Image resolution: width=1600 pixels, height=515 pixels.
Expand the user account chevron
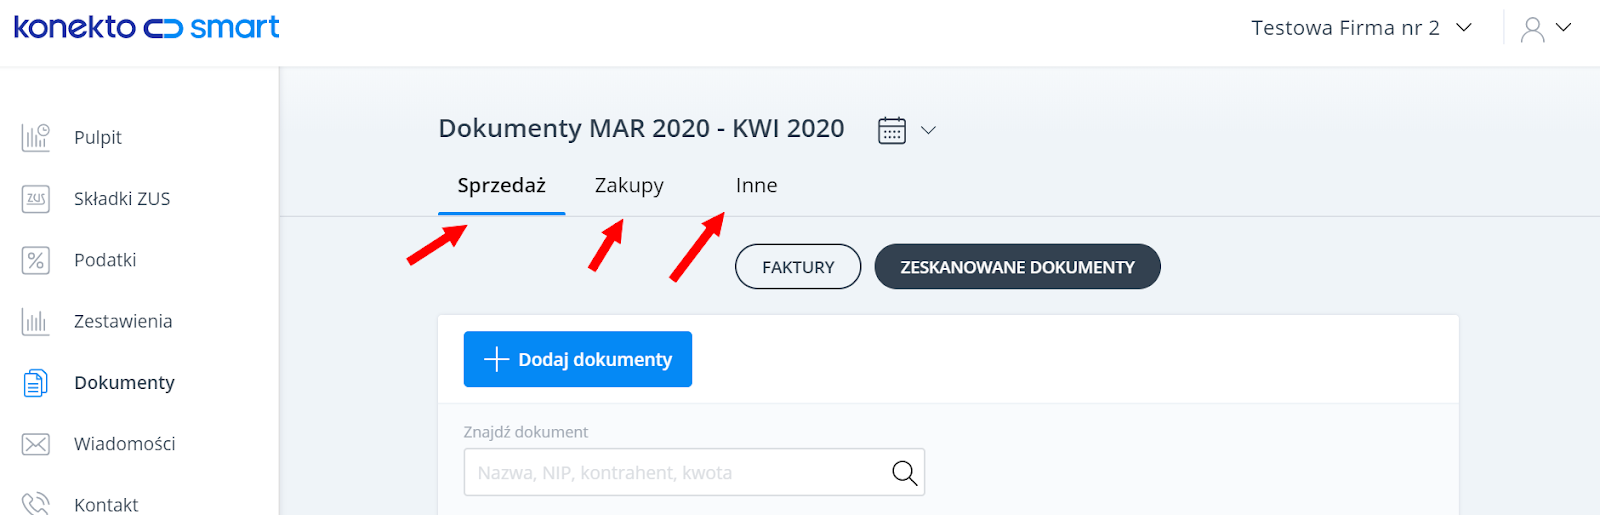1564,28
